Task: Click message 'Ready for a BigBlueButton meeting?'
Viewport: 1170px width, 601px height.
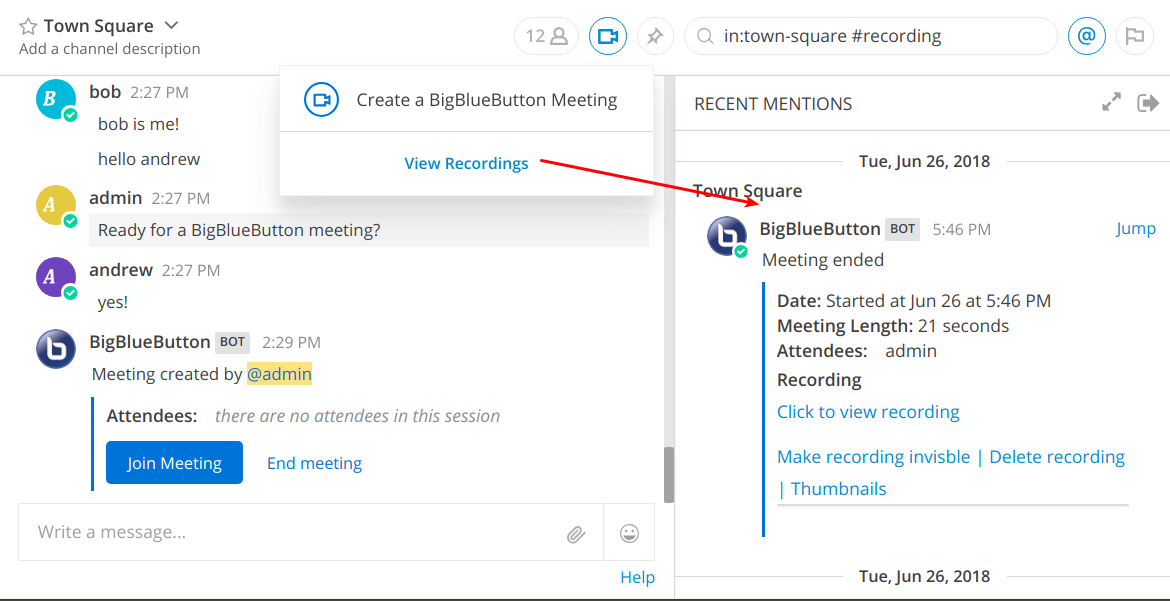Action: point(240,231)
